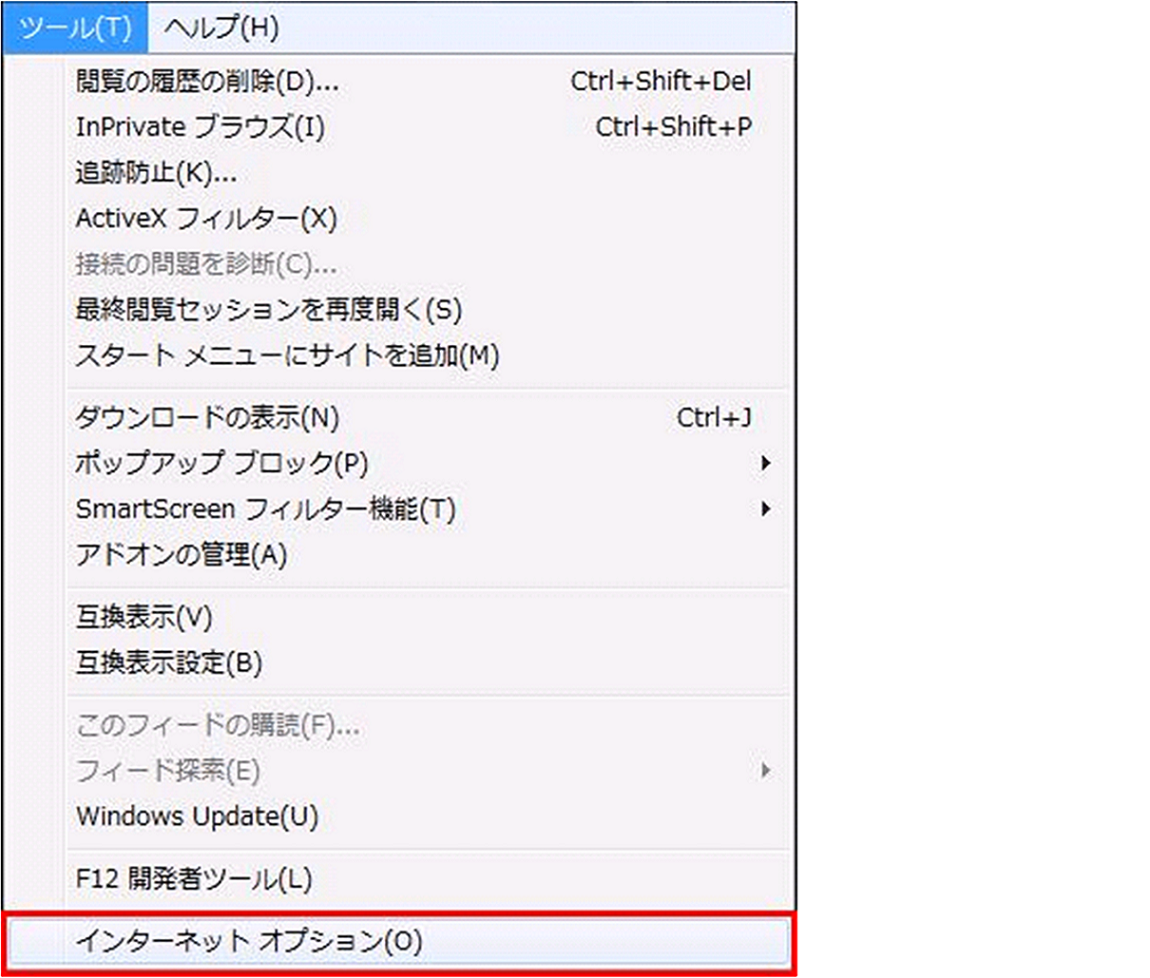Choose スタート メニューにサイトを追加
Image resolution: width=1150 pixels, height=978 pixels.
click(287, 355)
